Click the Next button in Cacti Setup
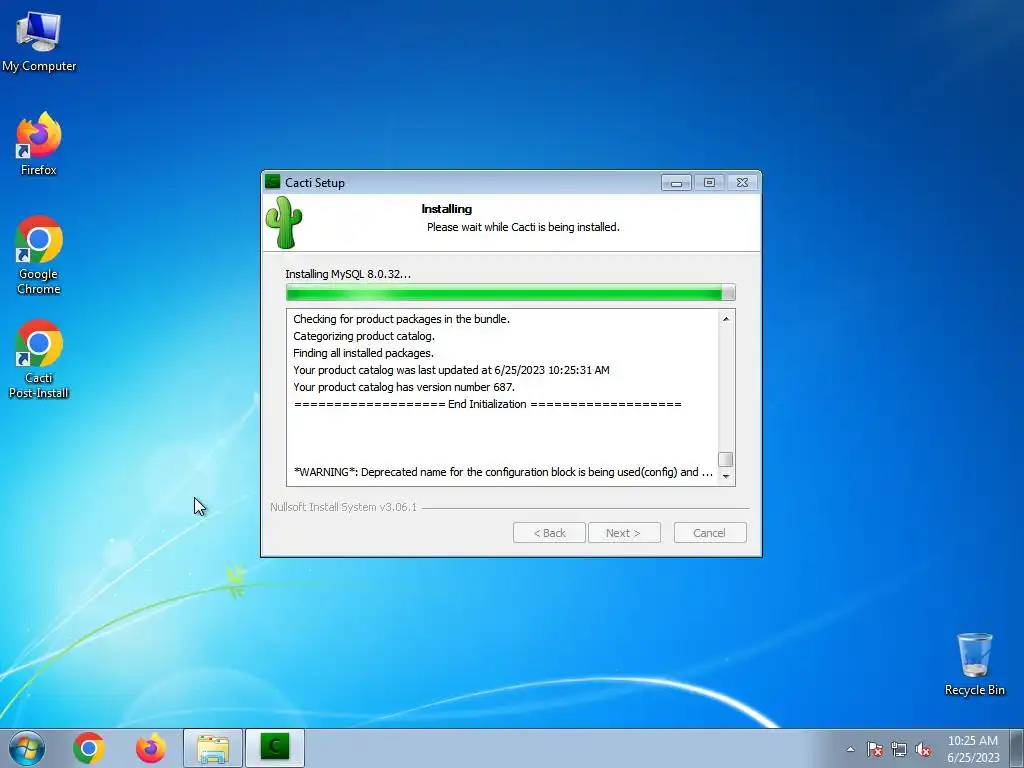This screenshot has width=1024, height=768. click(x=624, y=533)
